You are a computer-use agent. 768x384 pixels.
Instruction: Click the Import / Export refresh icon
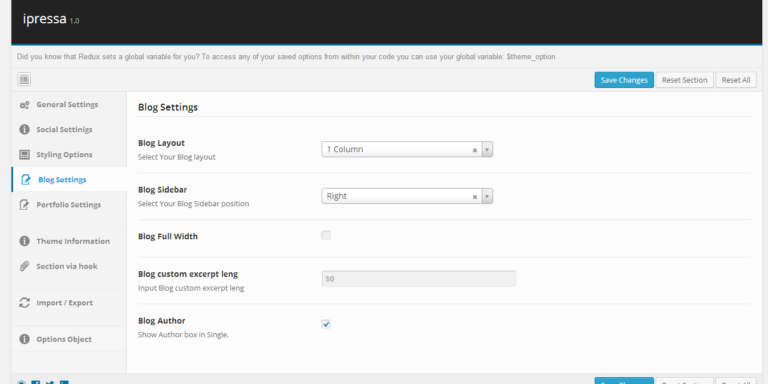pyautogui.click(x=24, y=303)
